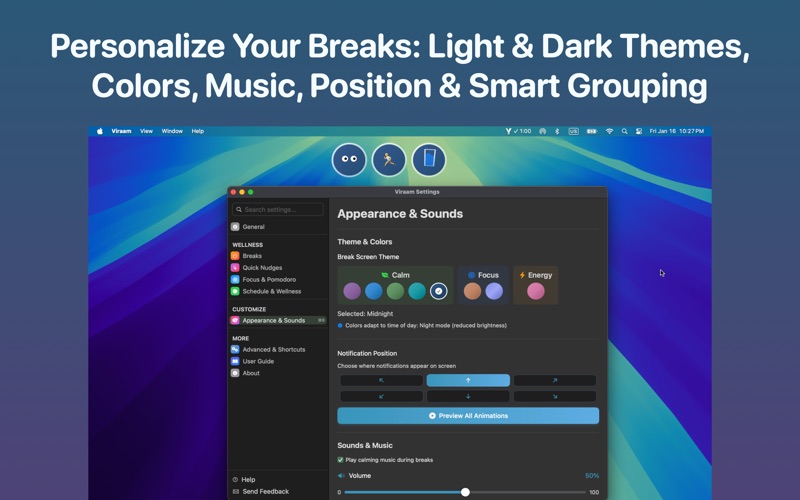
Task: Open the Window menu
Action: (172, 131)
